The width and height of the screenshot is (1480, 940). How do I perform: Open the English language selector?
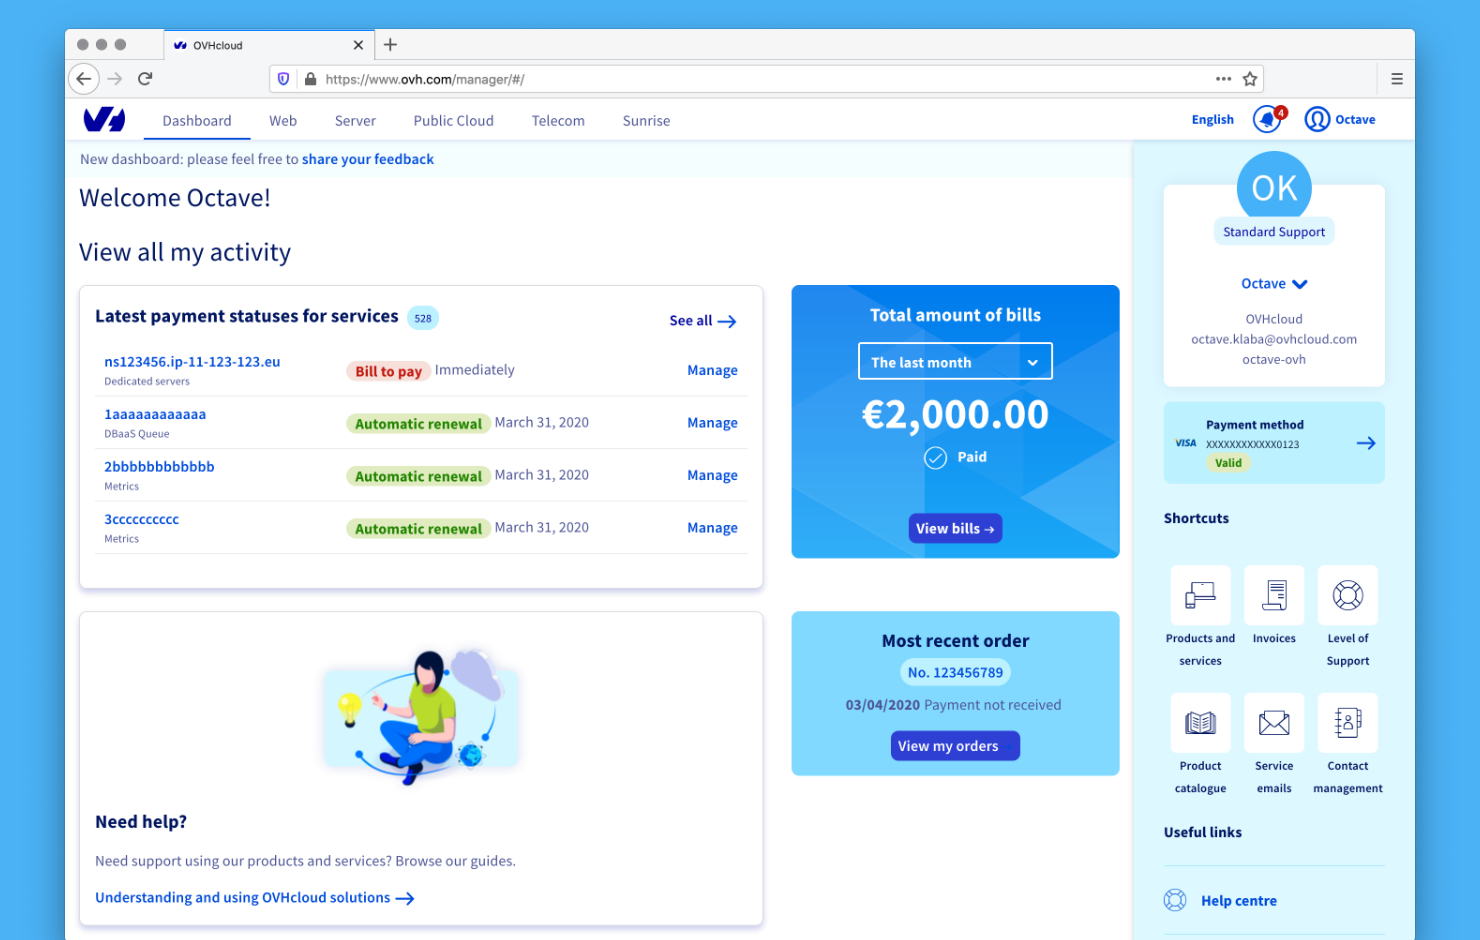(x=1212, y=119)
